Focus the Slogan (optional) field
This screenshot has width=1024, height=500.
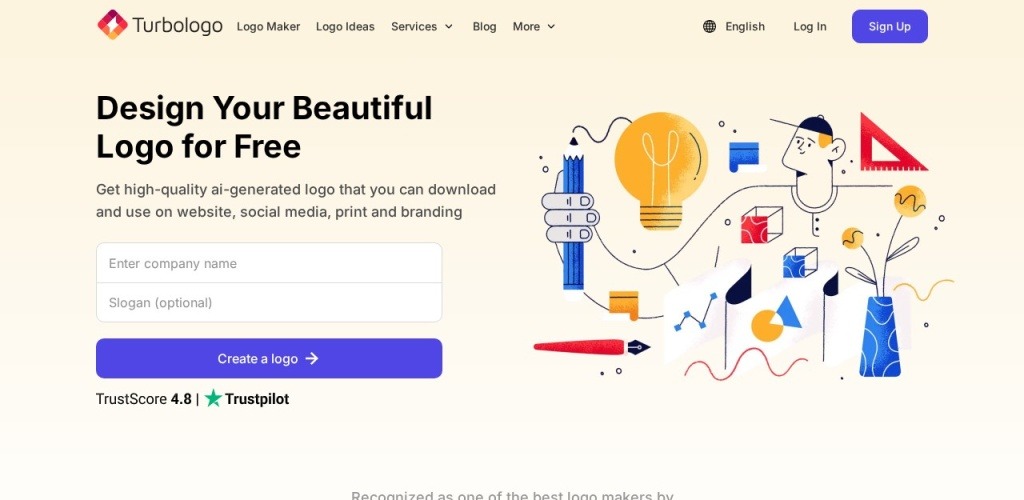(x=269, y=302)
